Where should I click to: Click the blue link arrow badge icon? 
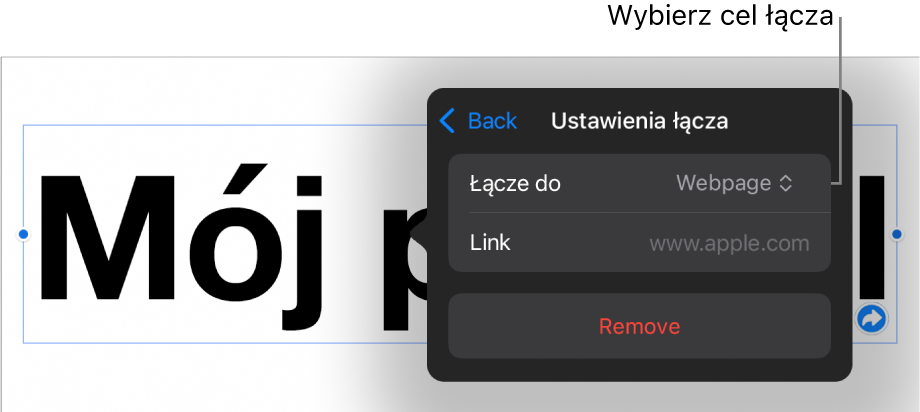(x=872, y=319)
